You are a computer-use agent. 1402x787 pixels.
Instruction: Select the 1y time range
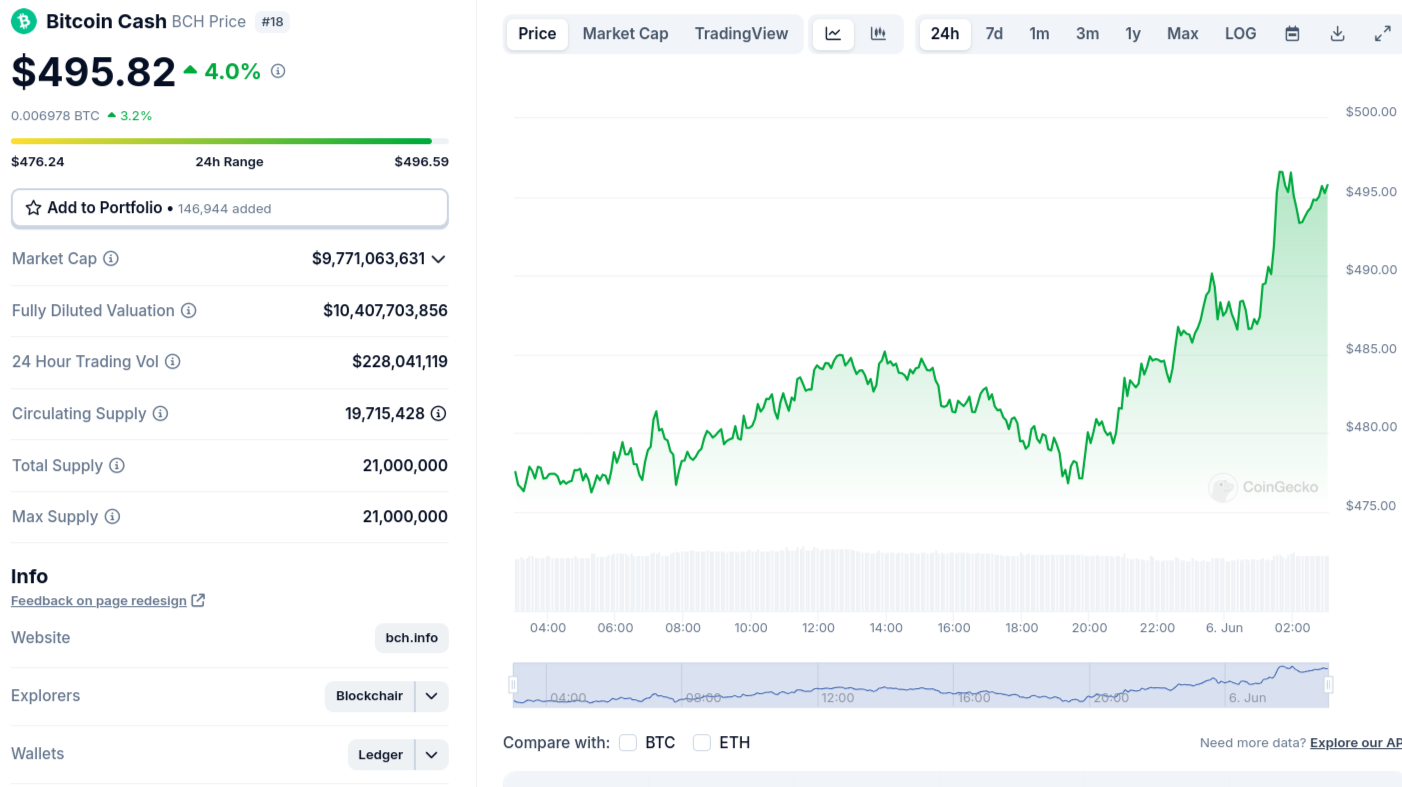pyautogui.click(x=1133, y=33)
